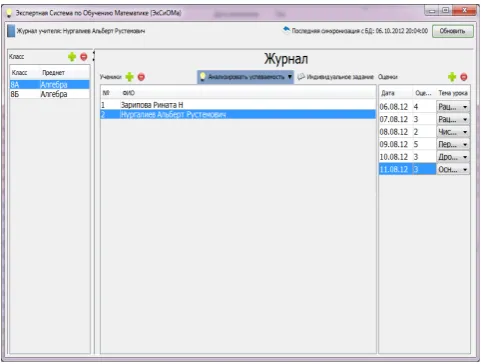
Task: Click the Дата column header in grades
Action: 388,93
